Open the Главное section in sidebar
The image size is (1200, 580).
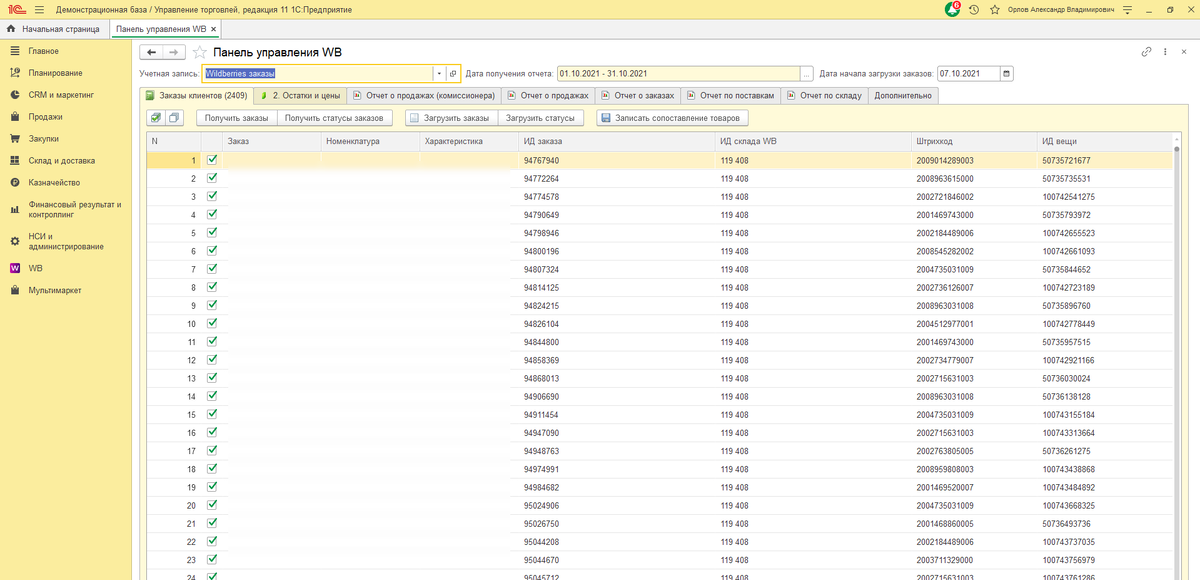[43, 51]
